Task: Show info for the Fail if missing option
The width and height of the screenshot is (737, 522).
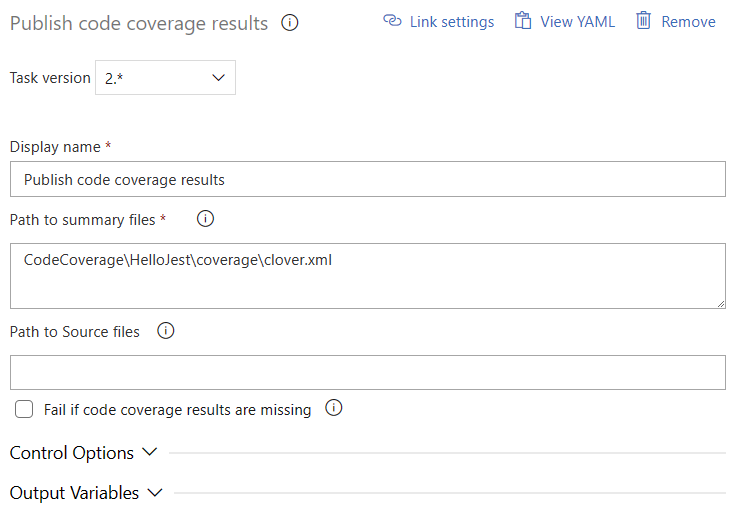Action: (334, 408)
